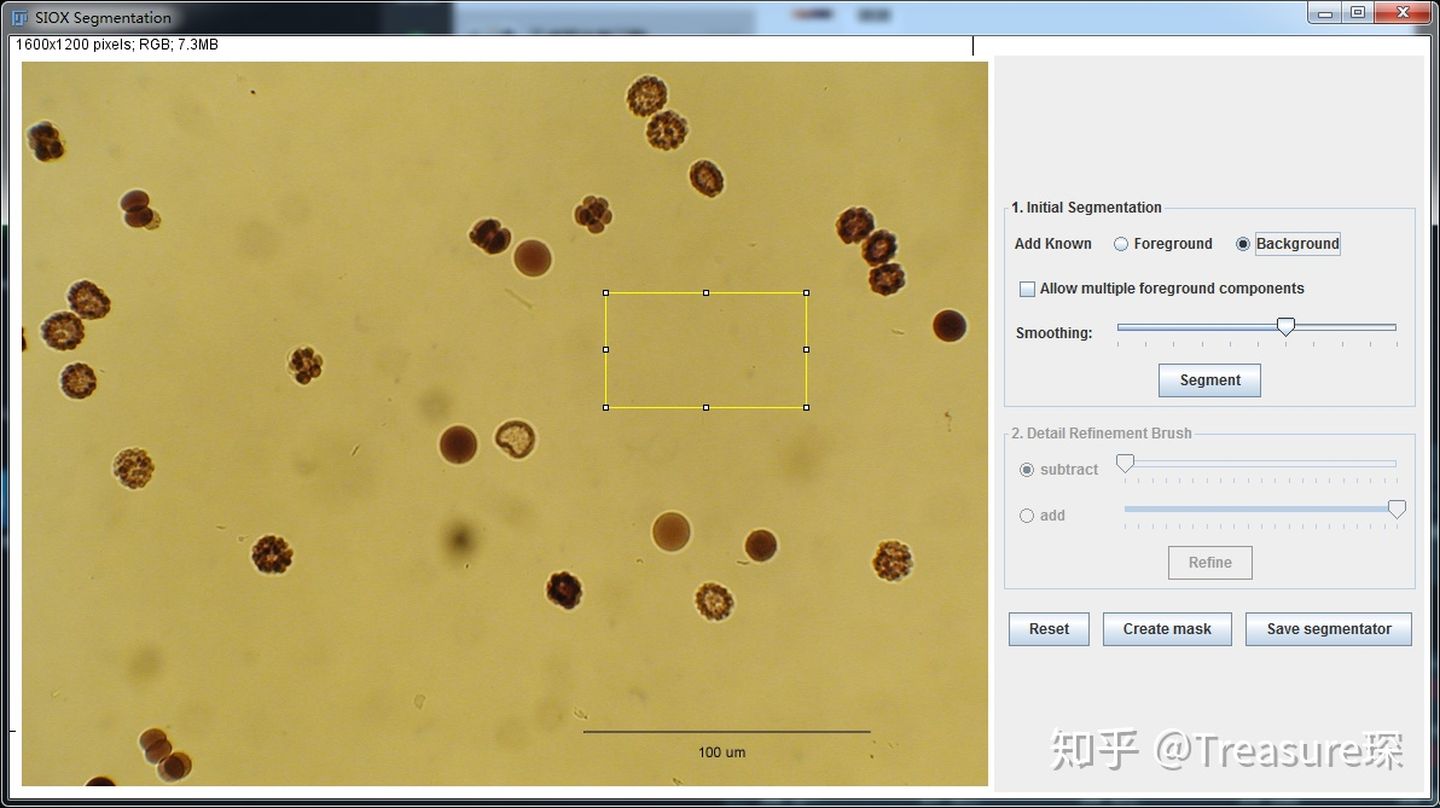
Task: Click the 'Add Known' label
Action: pyautogui.click(x=1053, y=244)
